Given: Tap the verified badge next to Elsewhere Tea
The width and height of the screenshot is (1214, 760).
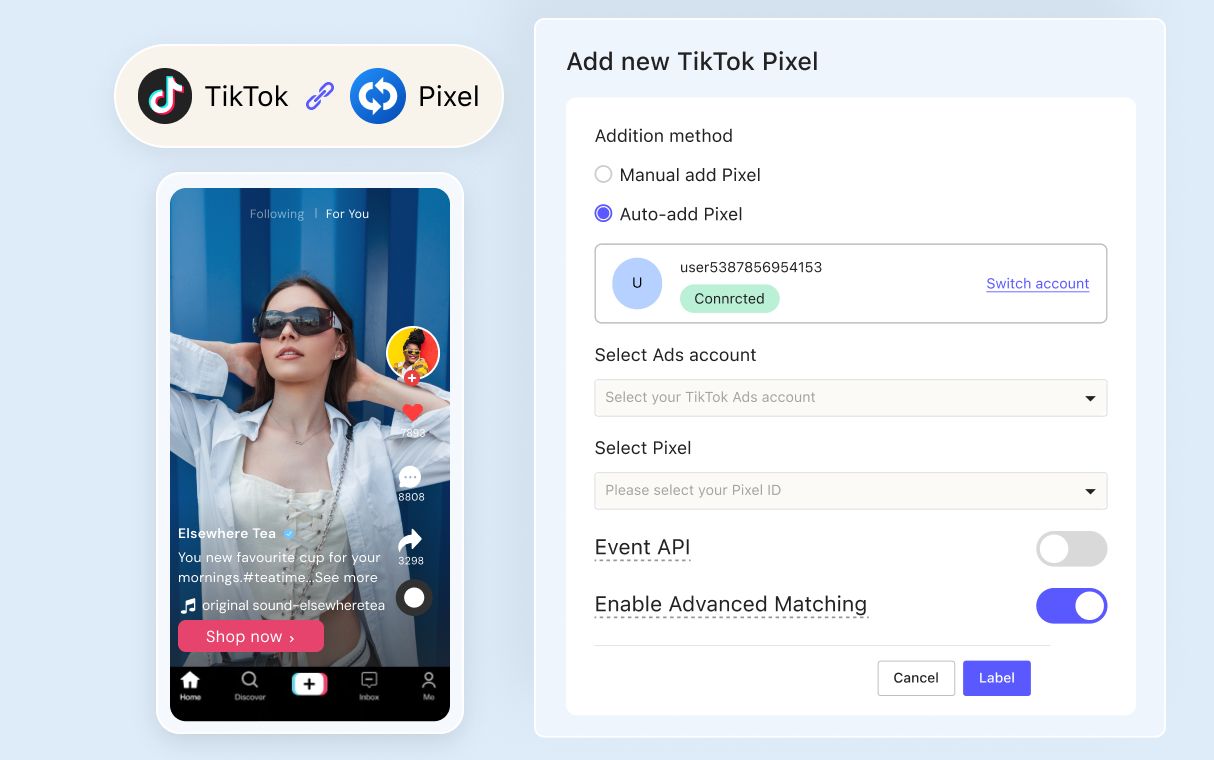Looking at the screenshot, I should click(x=289, y=534).
